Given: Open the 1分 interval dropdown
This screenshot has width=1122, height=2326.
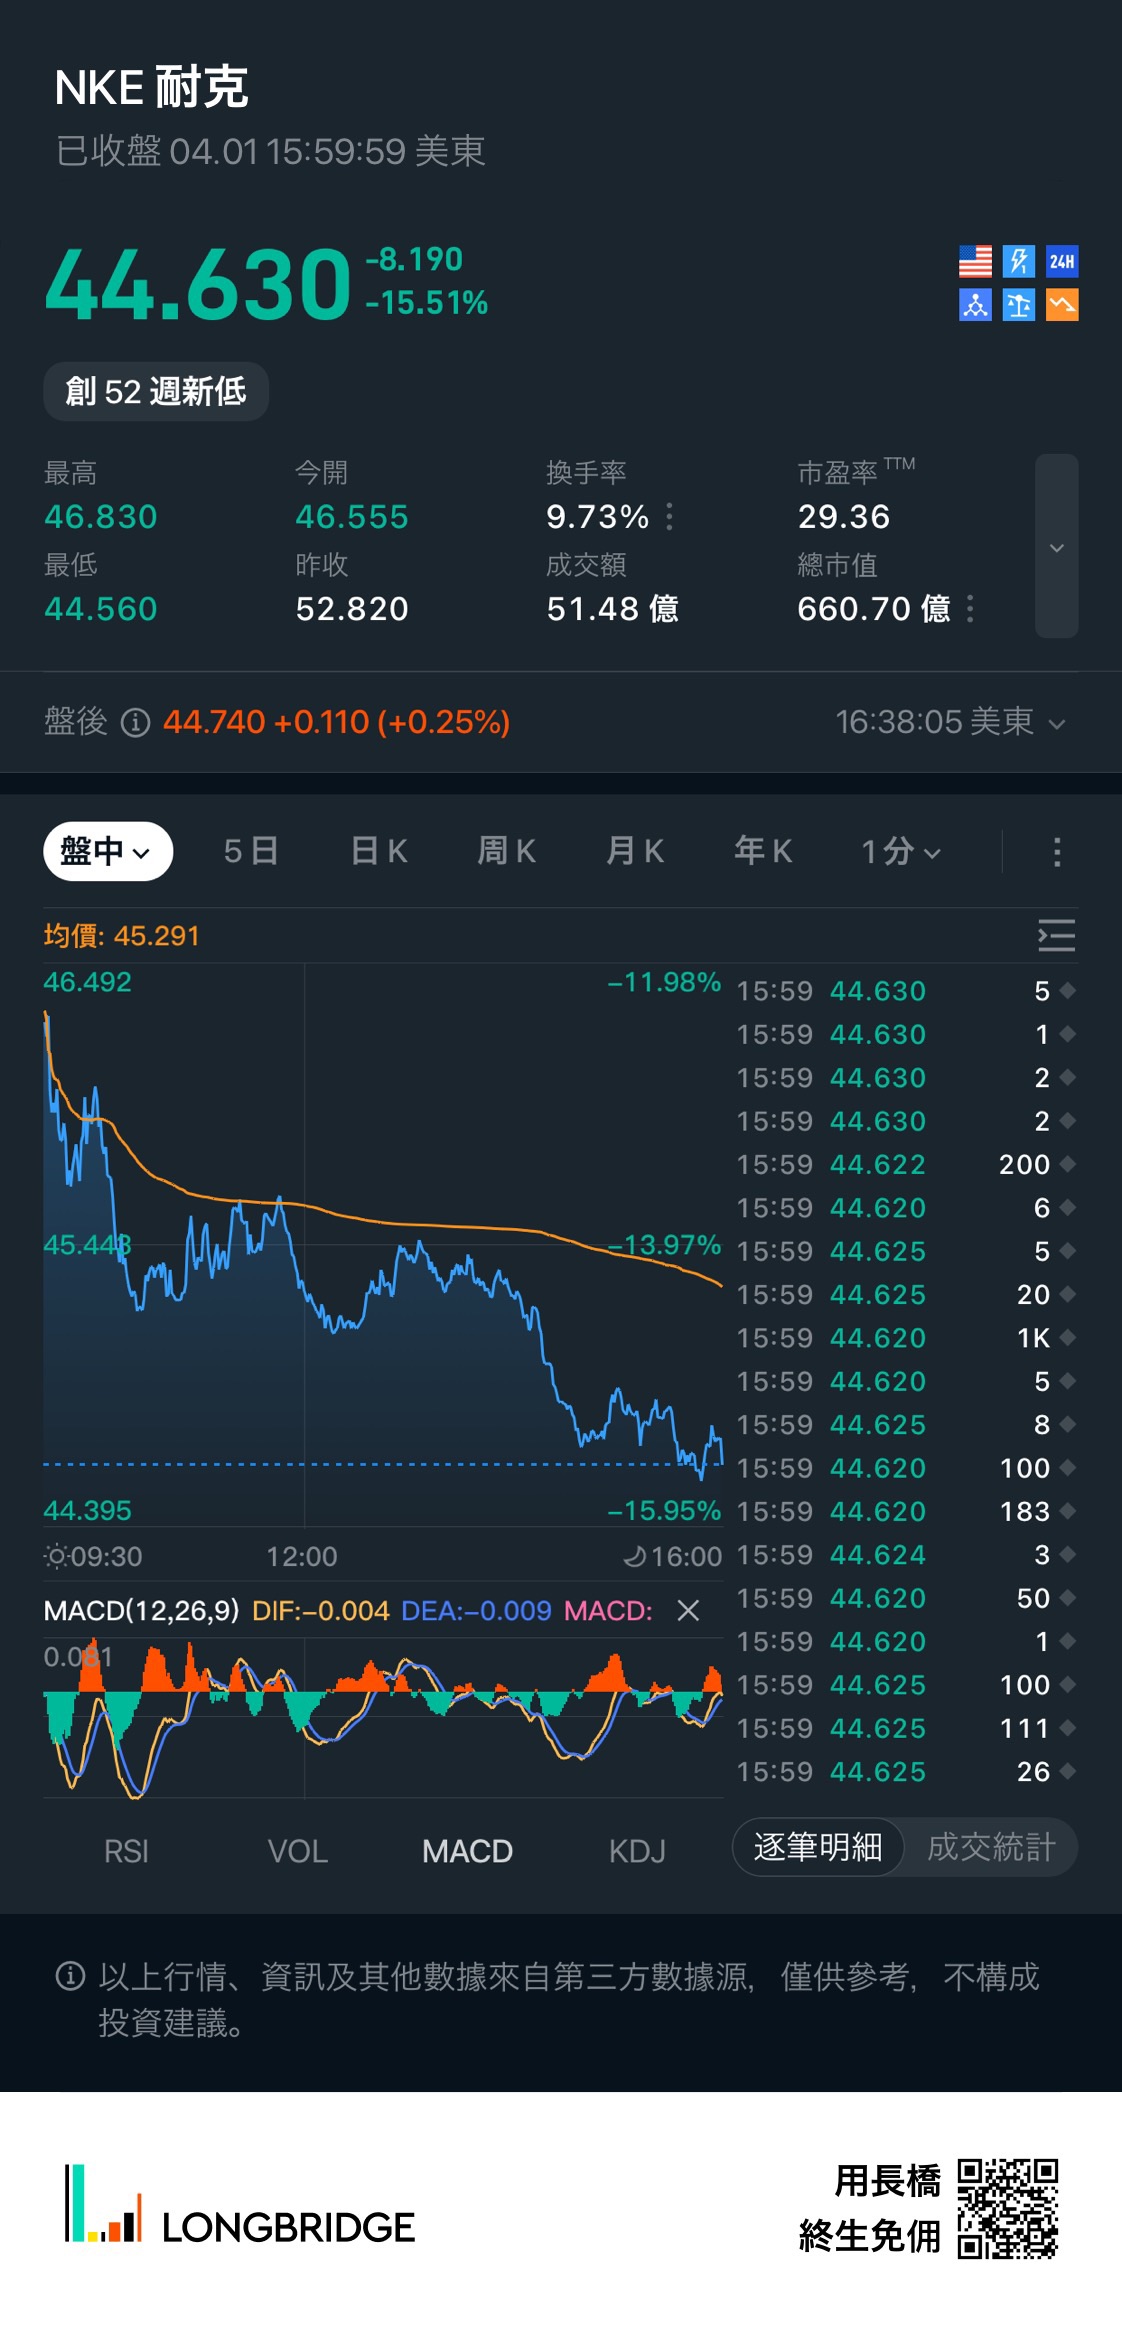Looking at the screenshot, I should tap(901, 852).
